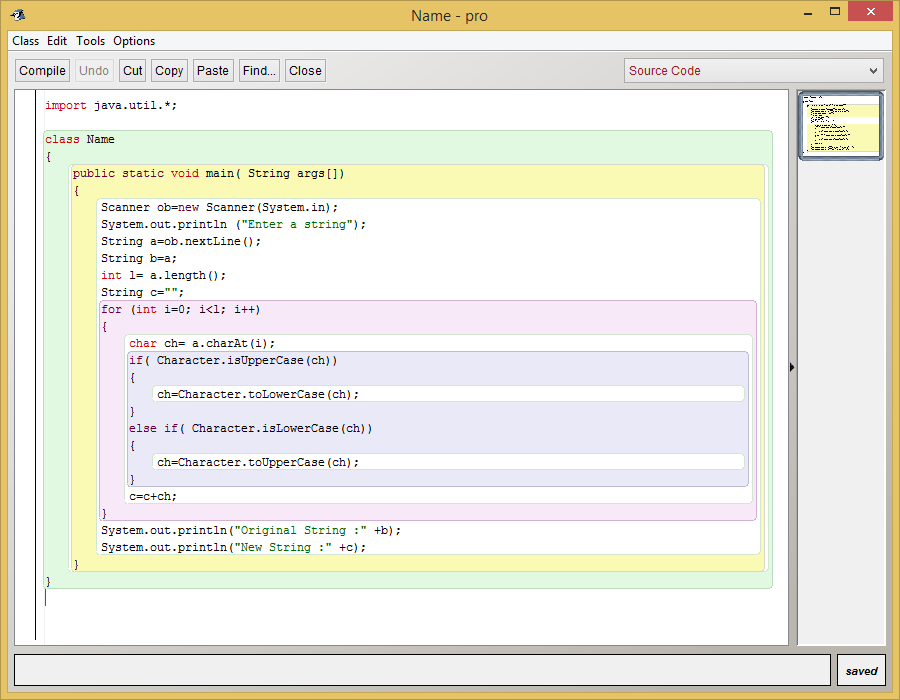Open the Edit menu
This screenshot has width=900, height=700.
click(x=57, y=41)
